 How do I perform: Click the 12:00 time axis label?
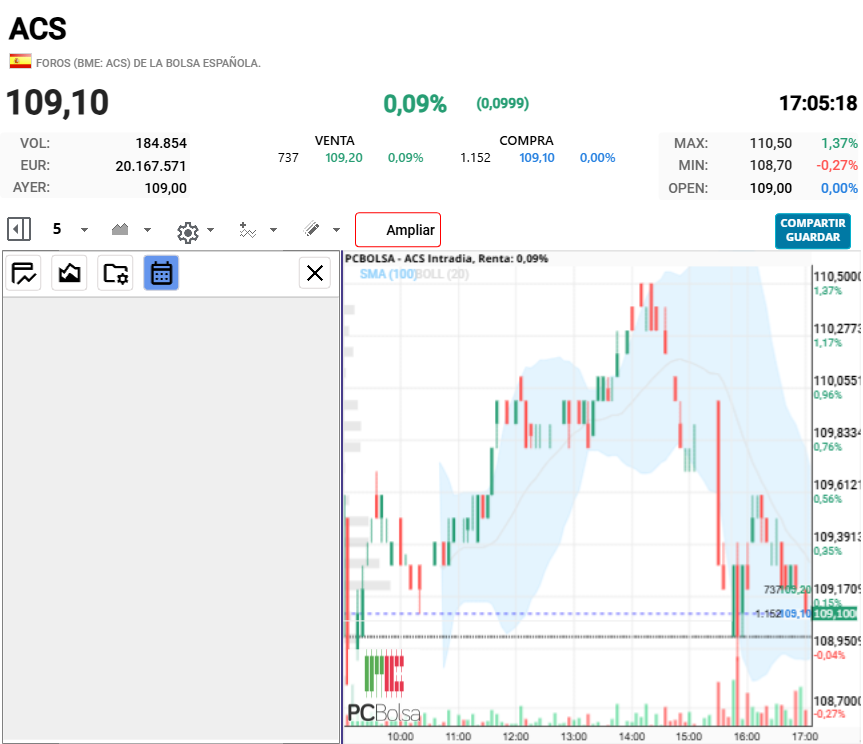(x=516, y=736)
